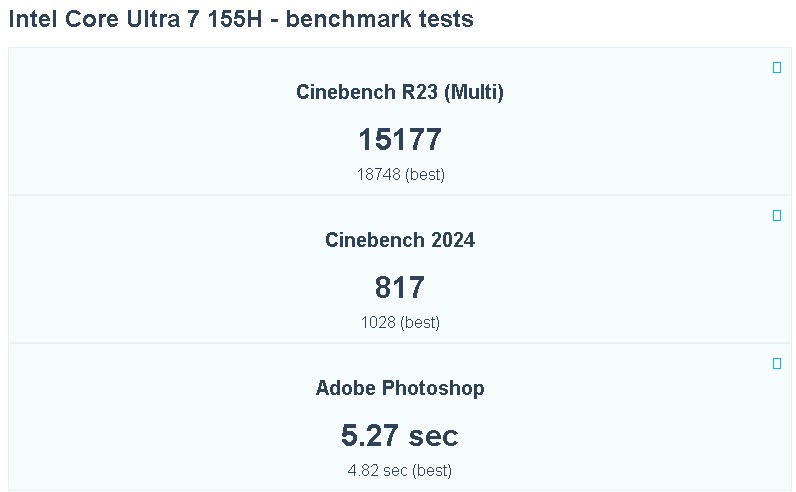Click the corner icon on Cinebench 2024 card
Image resolution: width=796 pixels, height=492 pixels.
coord(777,216)
